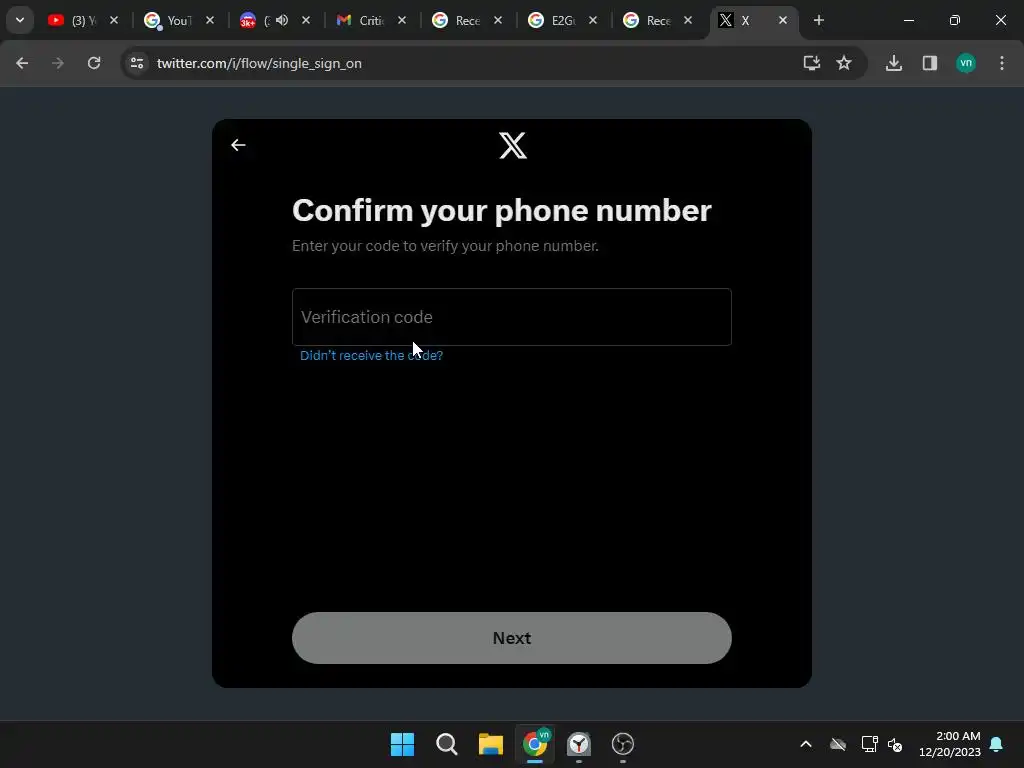Image resolution: width=1024 pixels, height=768 pixels.
Task: Click the address bar URL twitter.com/i/flow/single_sign_on
Action: tap(259, 63)
